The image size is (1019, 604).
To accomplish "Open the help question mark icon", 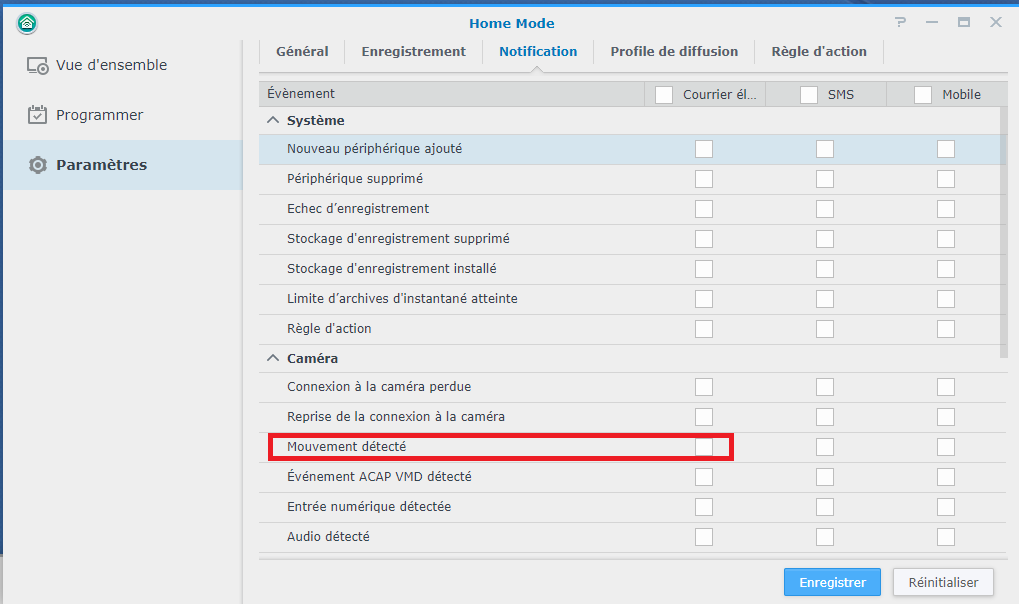I will 900,23.
